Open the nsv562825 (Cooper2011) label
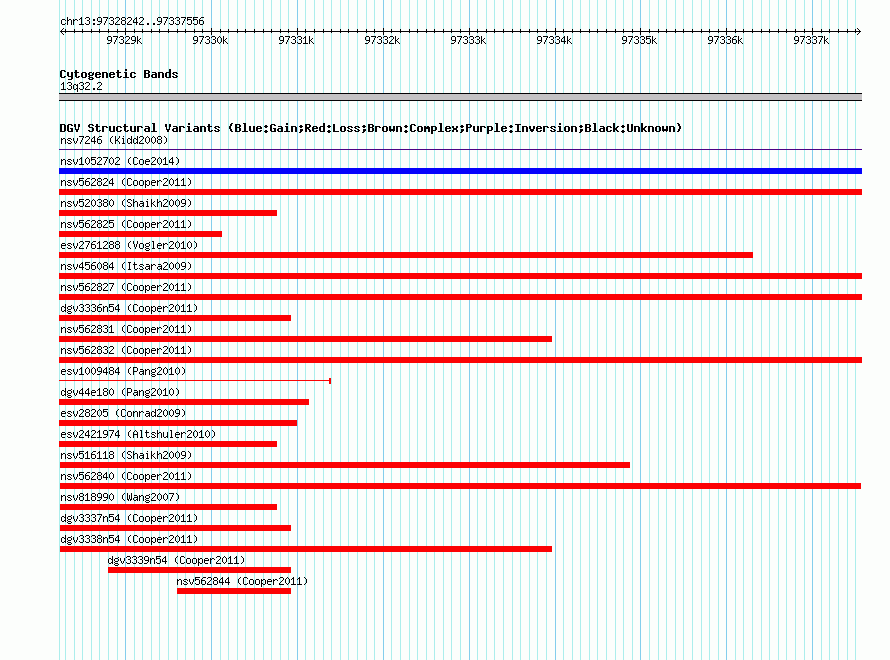This screenshot has width=890, height=660. [126, 224]
